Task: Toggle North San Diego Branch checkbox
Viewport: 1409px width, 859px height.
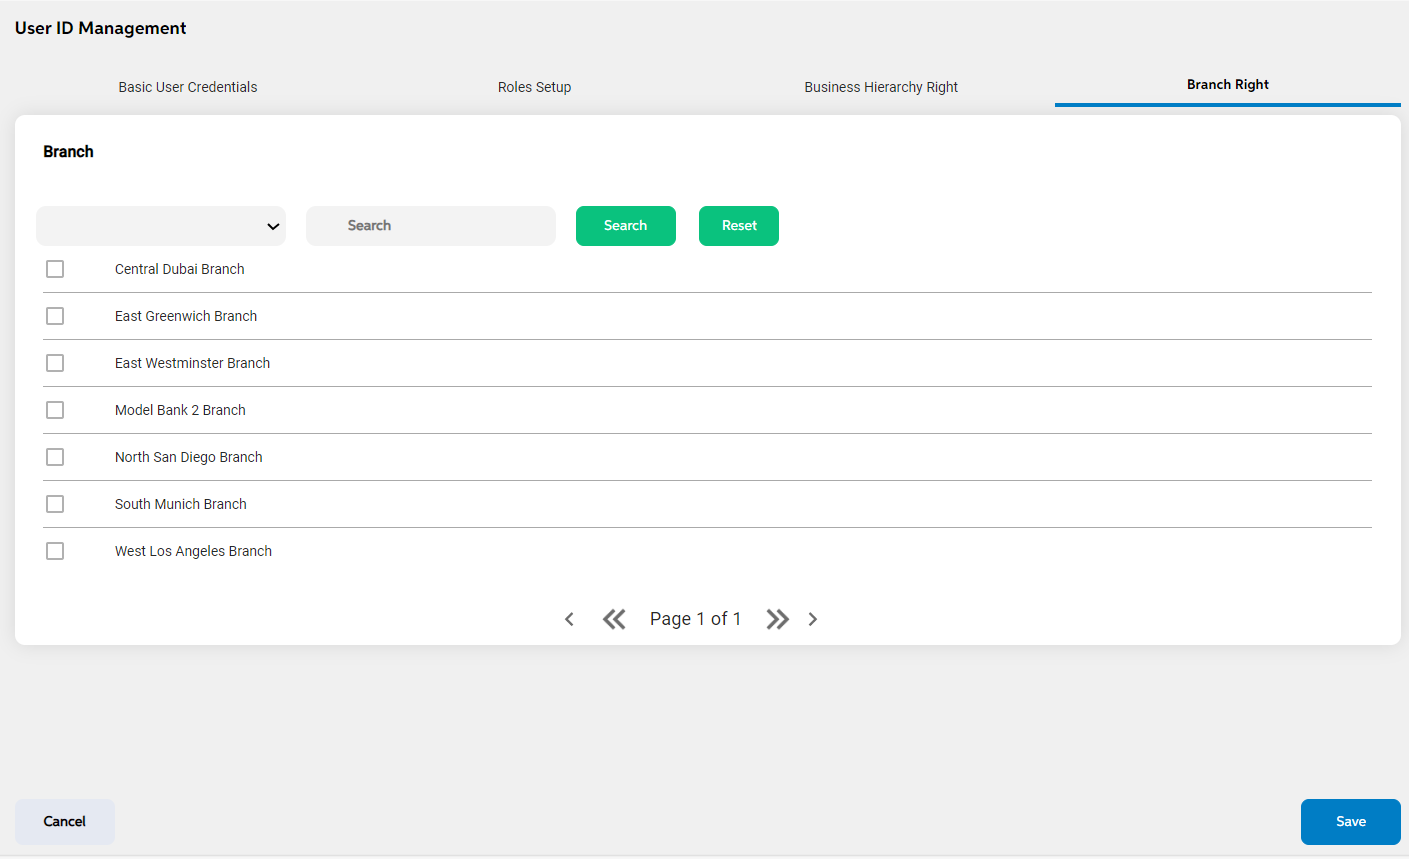Action: click(55, 457)
